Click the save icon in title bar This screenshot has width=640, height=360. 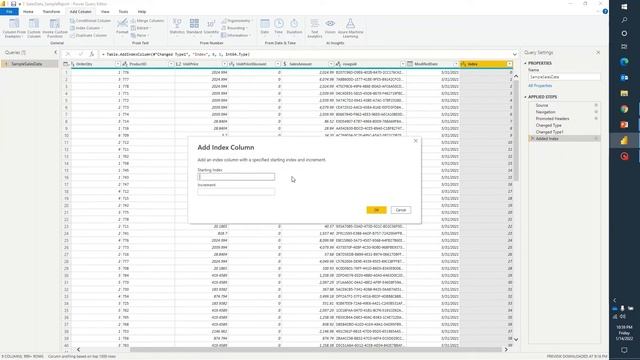coord(13,4)
